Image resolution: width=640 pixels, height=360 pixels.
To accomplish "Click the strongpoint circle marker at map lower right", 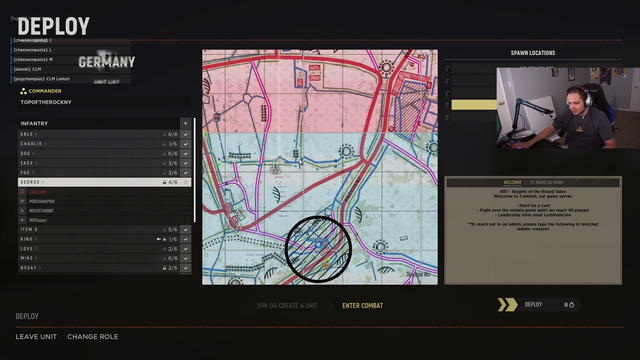I will click(x=380, y=247).
